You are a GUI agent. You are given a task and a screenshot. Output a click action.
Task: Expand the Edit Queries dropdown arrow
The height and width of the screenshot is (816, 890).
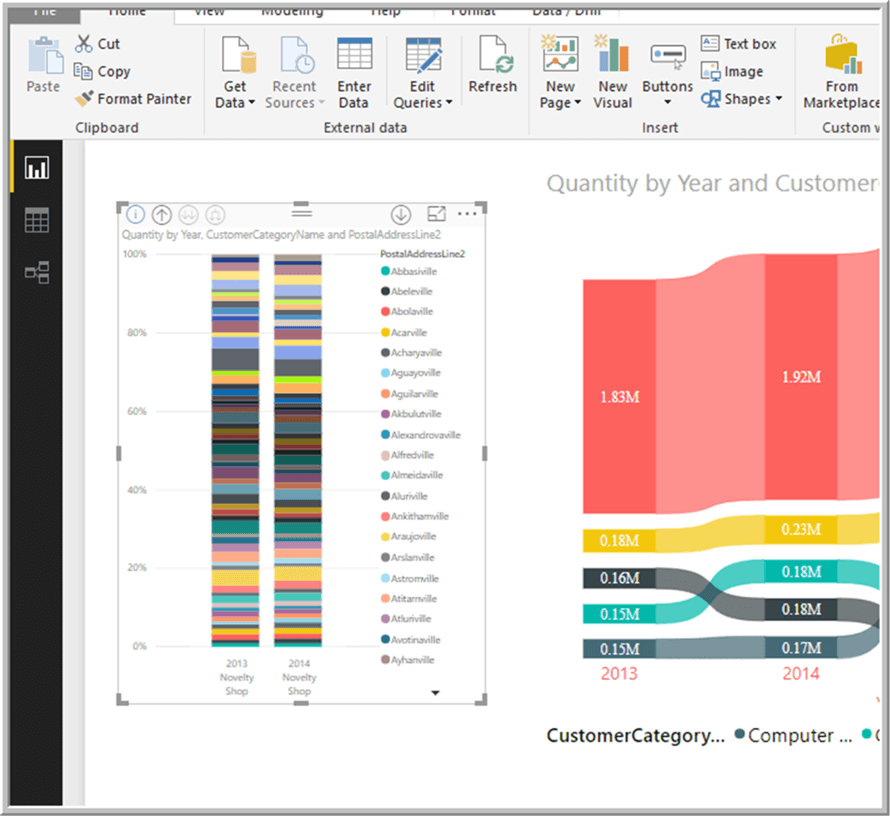coord(449,103)
